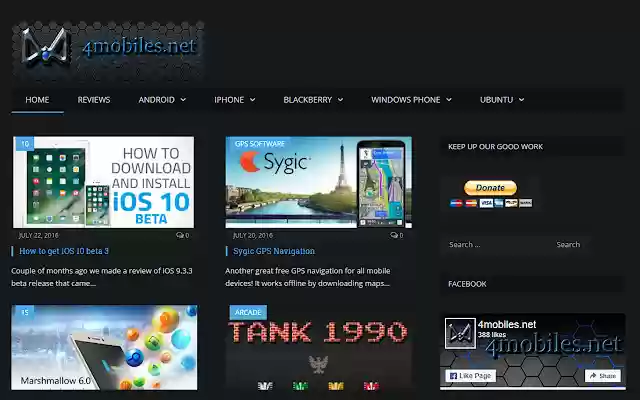Click the 4mobiles.net site logo
Viewport: 640px width, 400px height.
point(108,51)
